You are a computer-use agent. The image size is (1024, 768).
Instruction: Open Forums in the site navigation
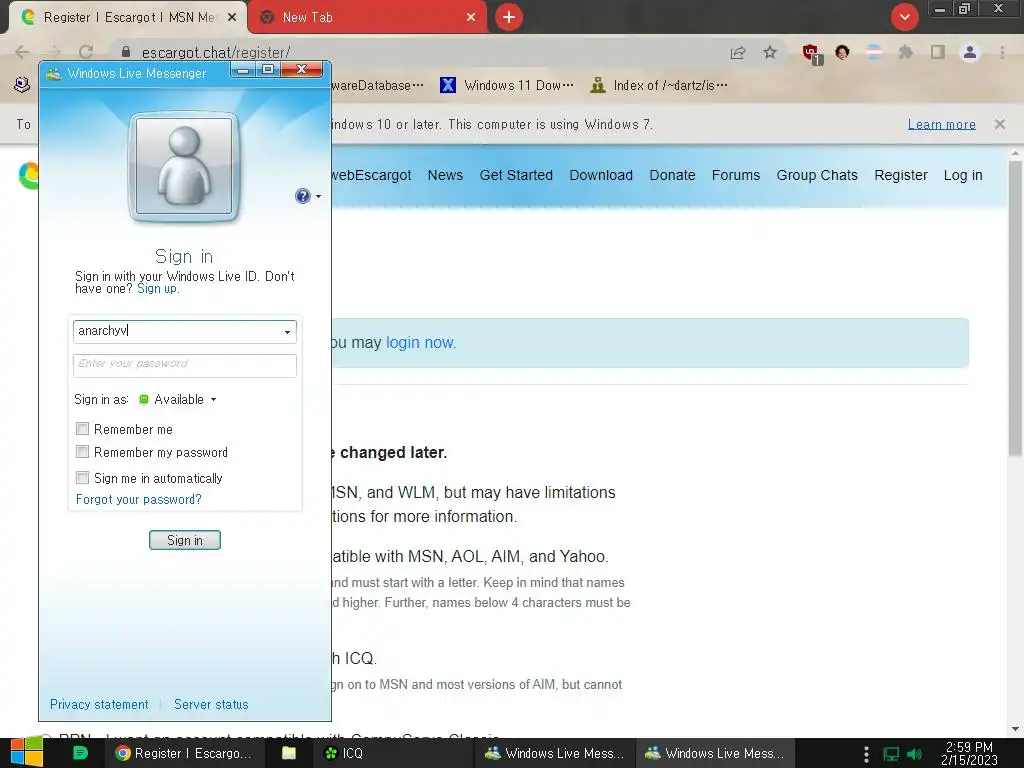coord(736,175)
